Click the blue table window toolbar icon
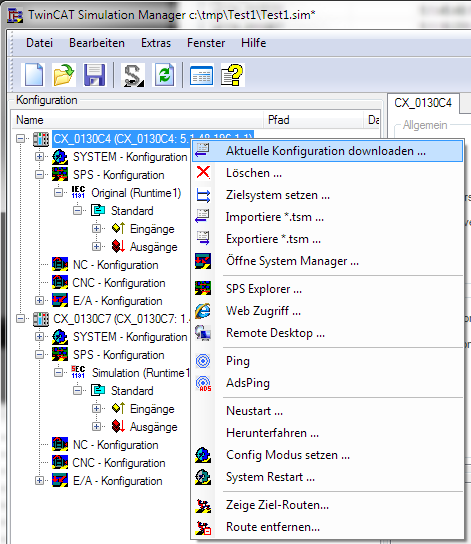This screenshot has height=544, width=471. coord(201,75)
